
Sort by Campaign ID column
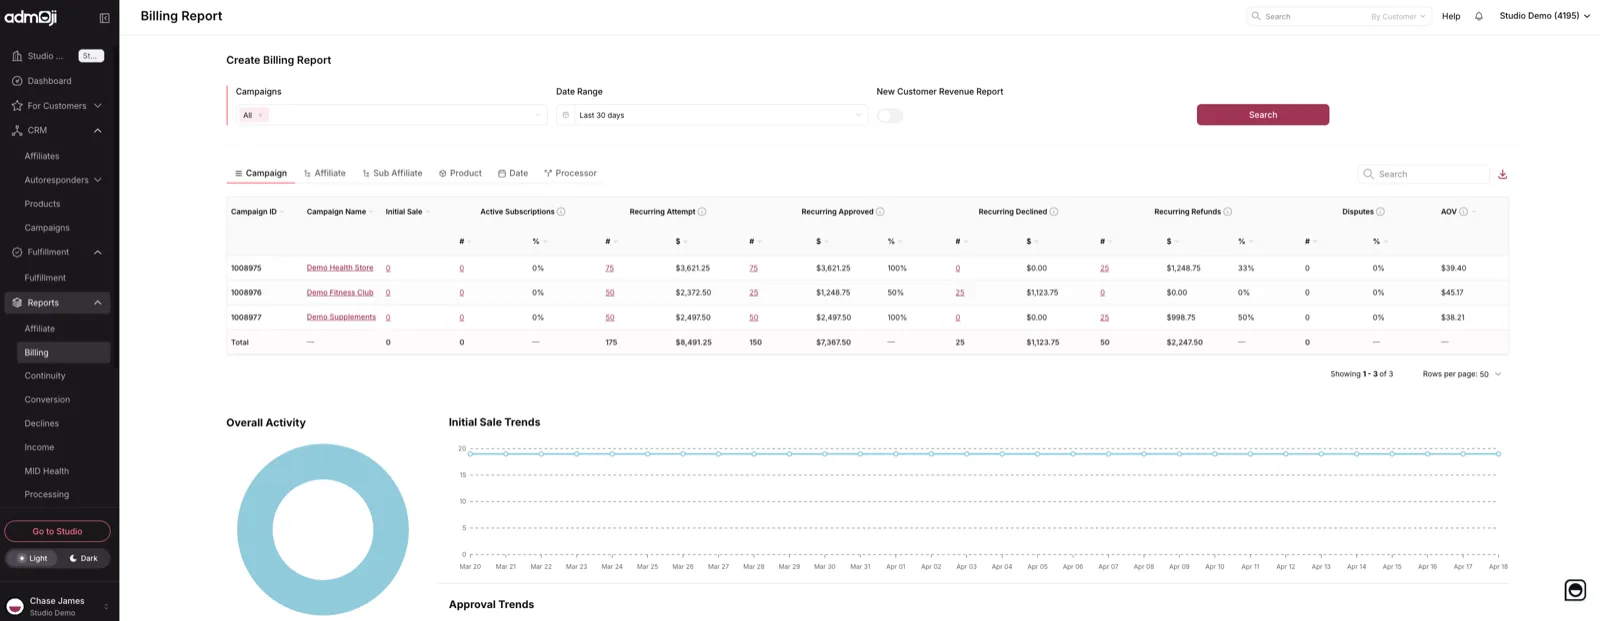pyautogui.click(x=257, y=212)
